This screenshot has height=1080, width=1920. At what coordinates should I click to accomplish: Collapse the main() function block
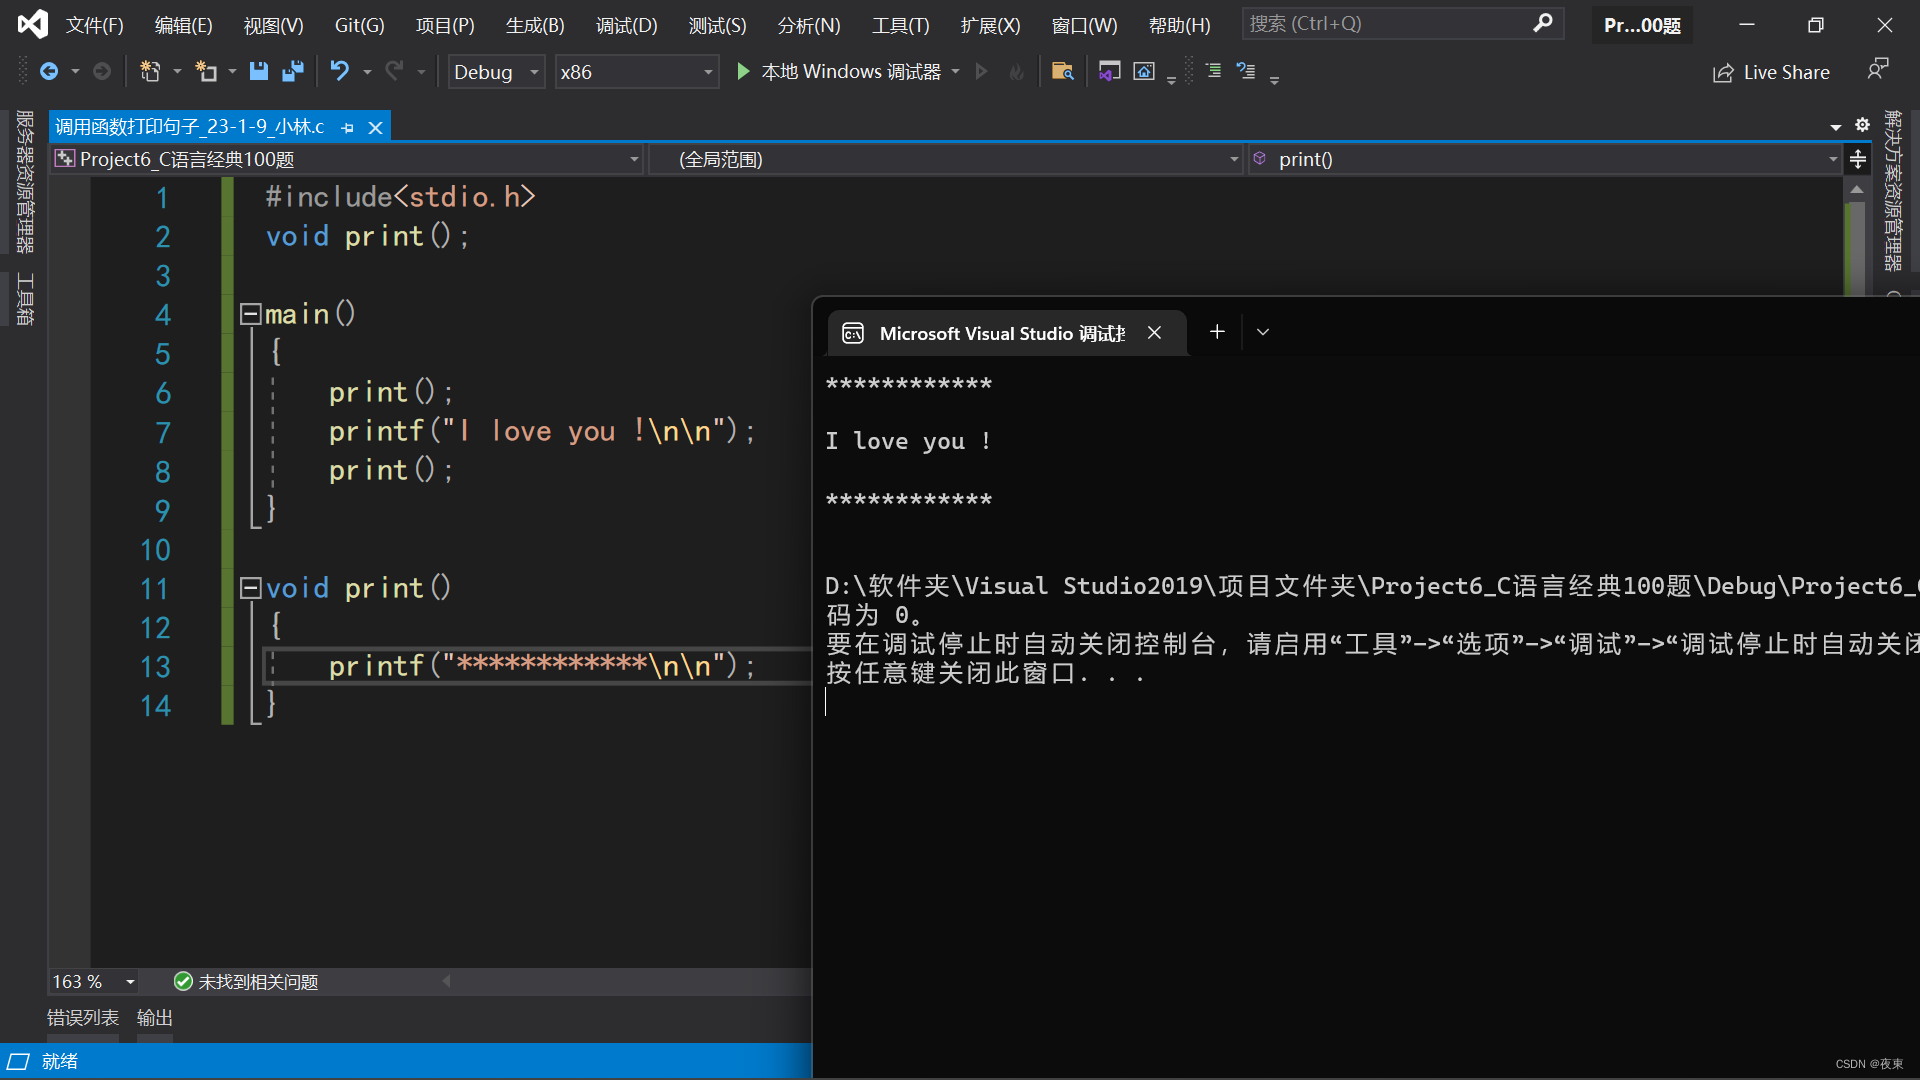pyautogui.click(x=250, y=314)
